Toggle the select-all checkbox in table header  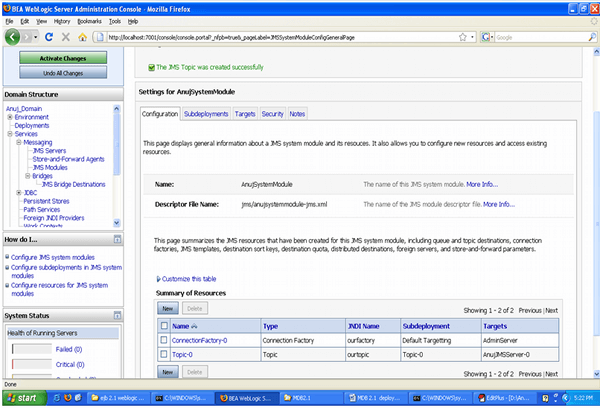[x=163, y=325]
